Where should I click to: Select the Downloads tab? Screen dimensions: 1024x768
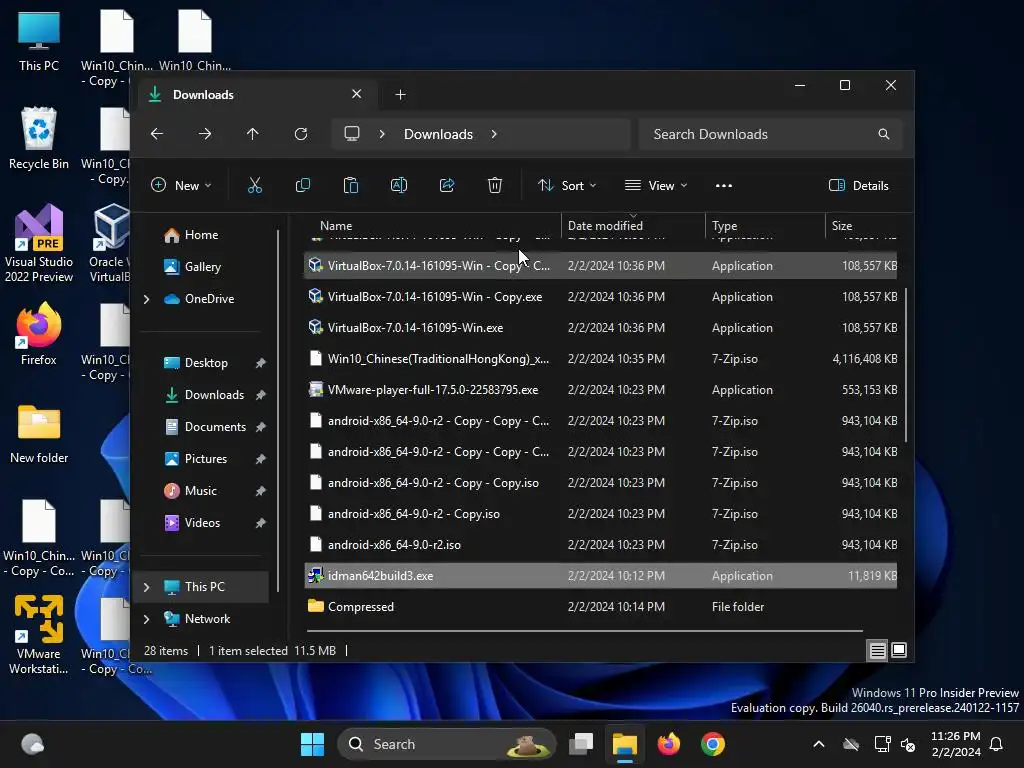pos(255,95)
